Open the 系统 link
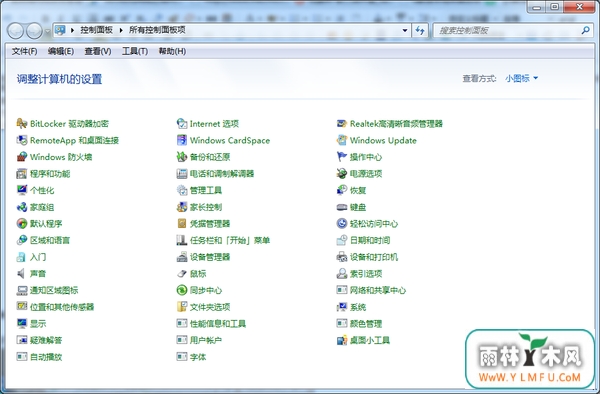Screen dimensions: 600x394 coord(358,307)
